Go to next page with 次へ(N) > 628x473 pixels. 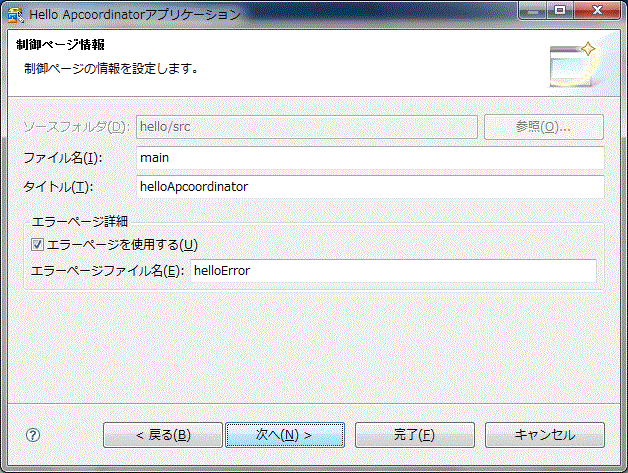(284, 435)
